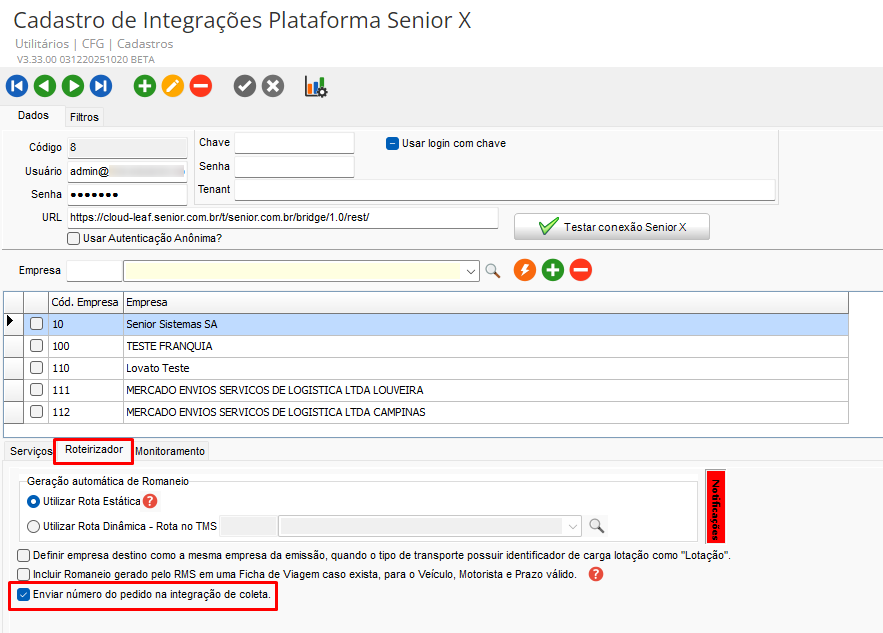Go to the last record

point(101,86)
